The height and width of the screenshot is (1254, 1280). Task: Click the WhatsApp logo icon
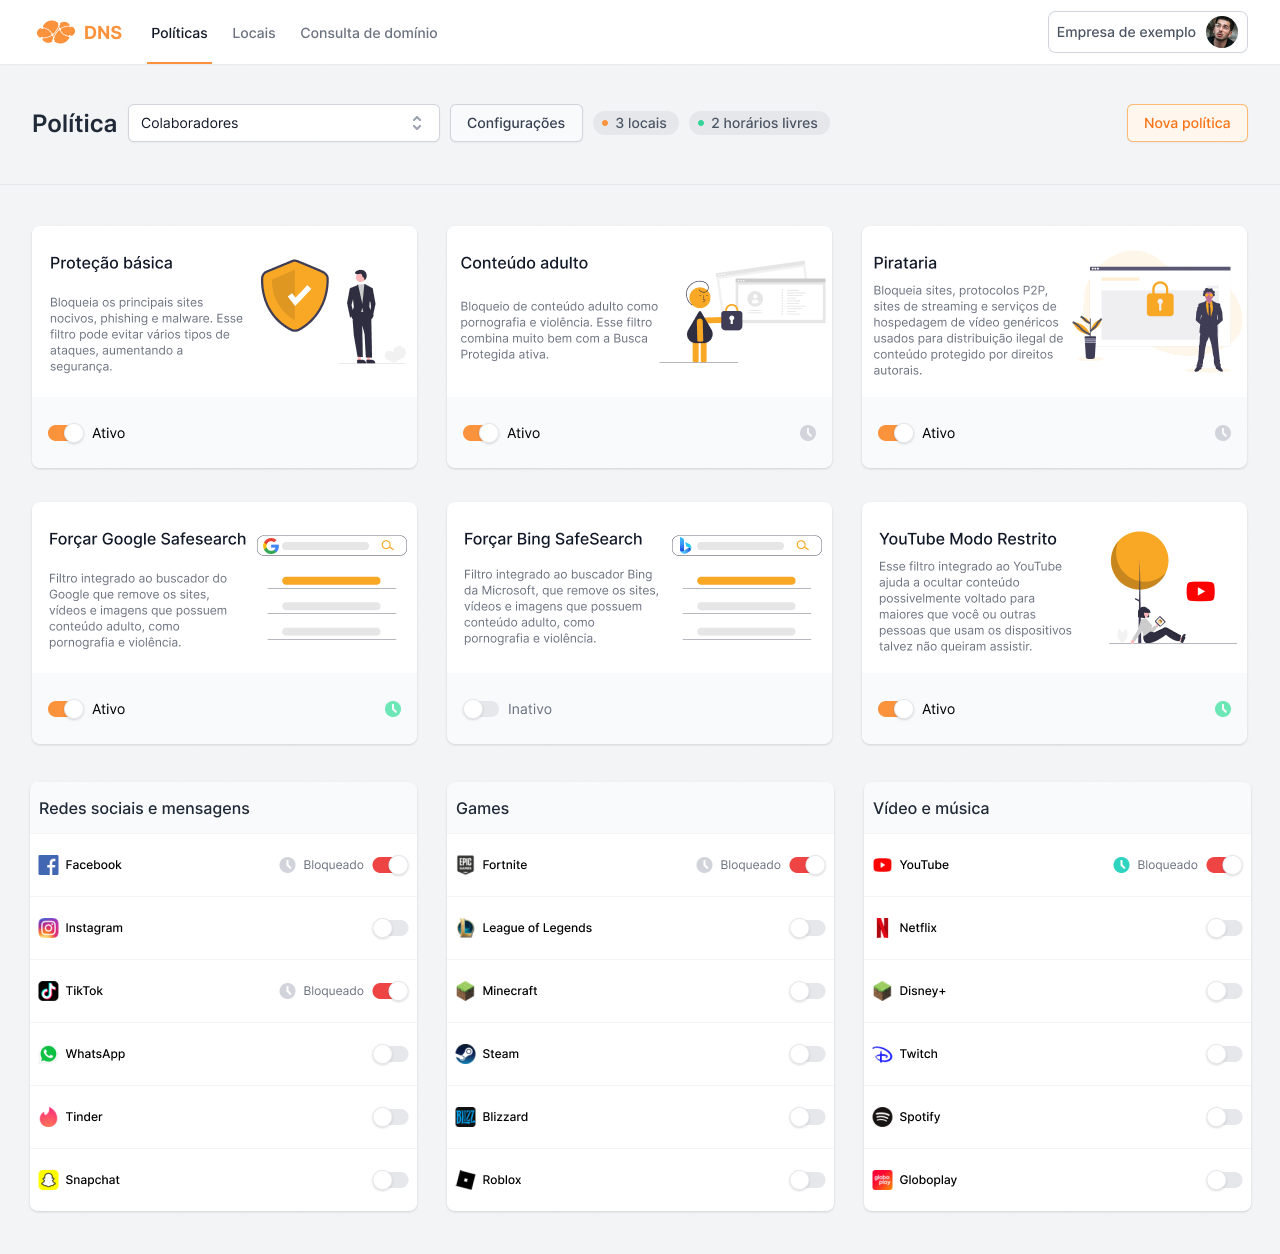pyautogui.click(x=48, y=1054)
